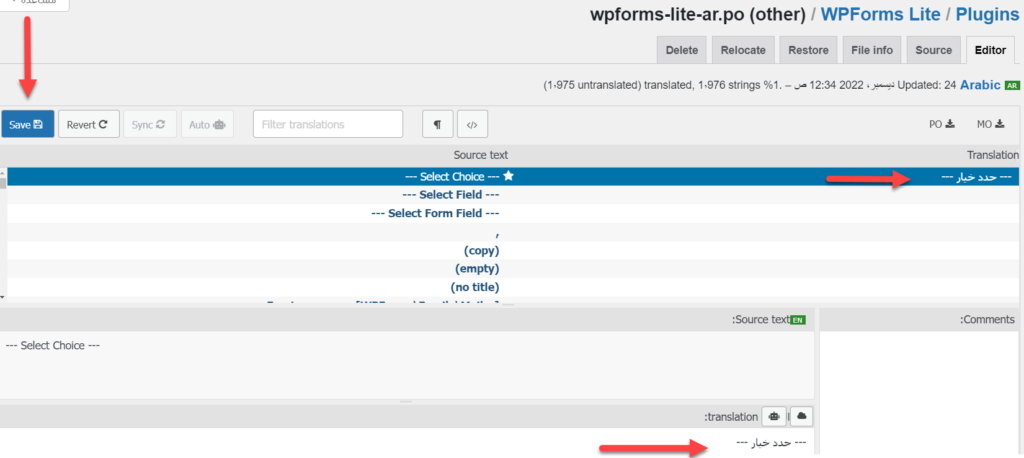Click the Source text column header
This screenshot has width=1024, height=458.
(x=481, y=155)
